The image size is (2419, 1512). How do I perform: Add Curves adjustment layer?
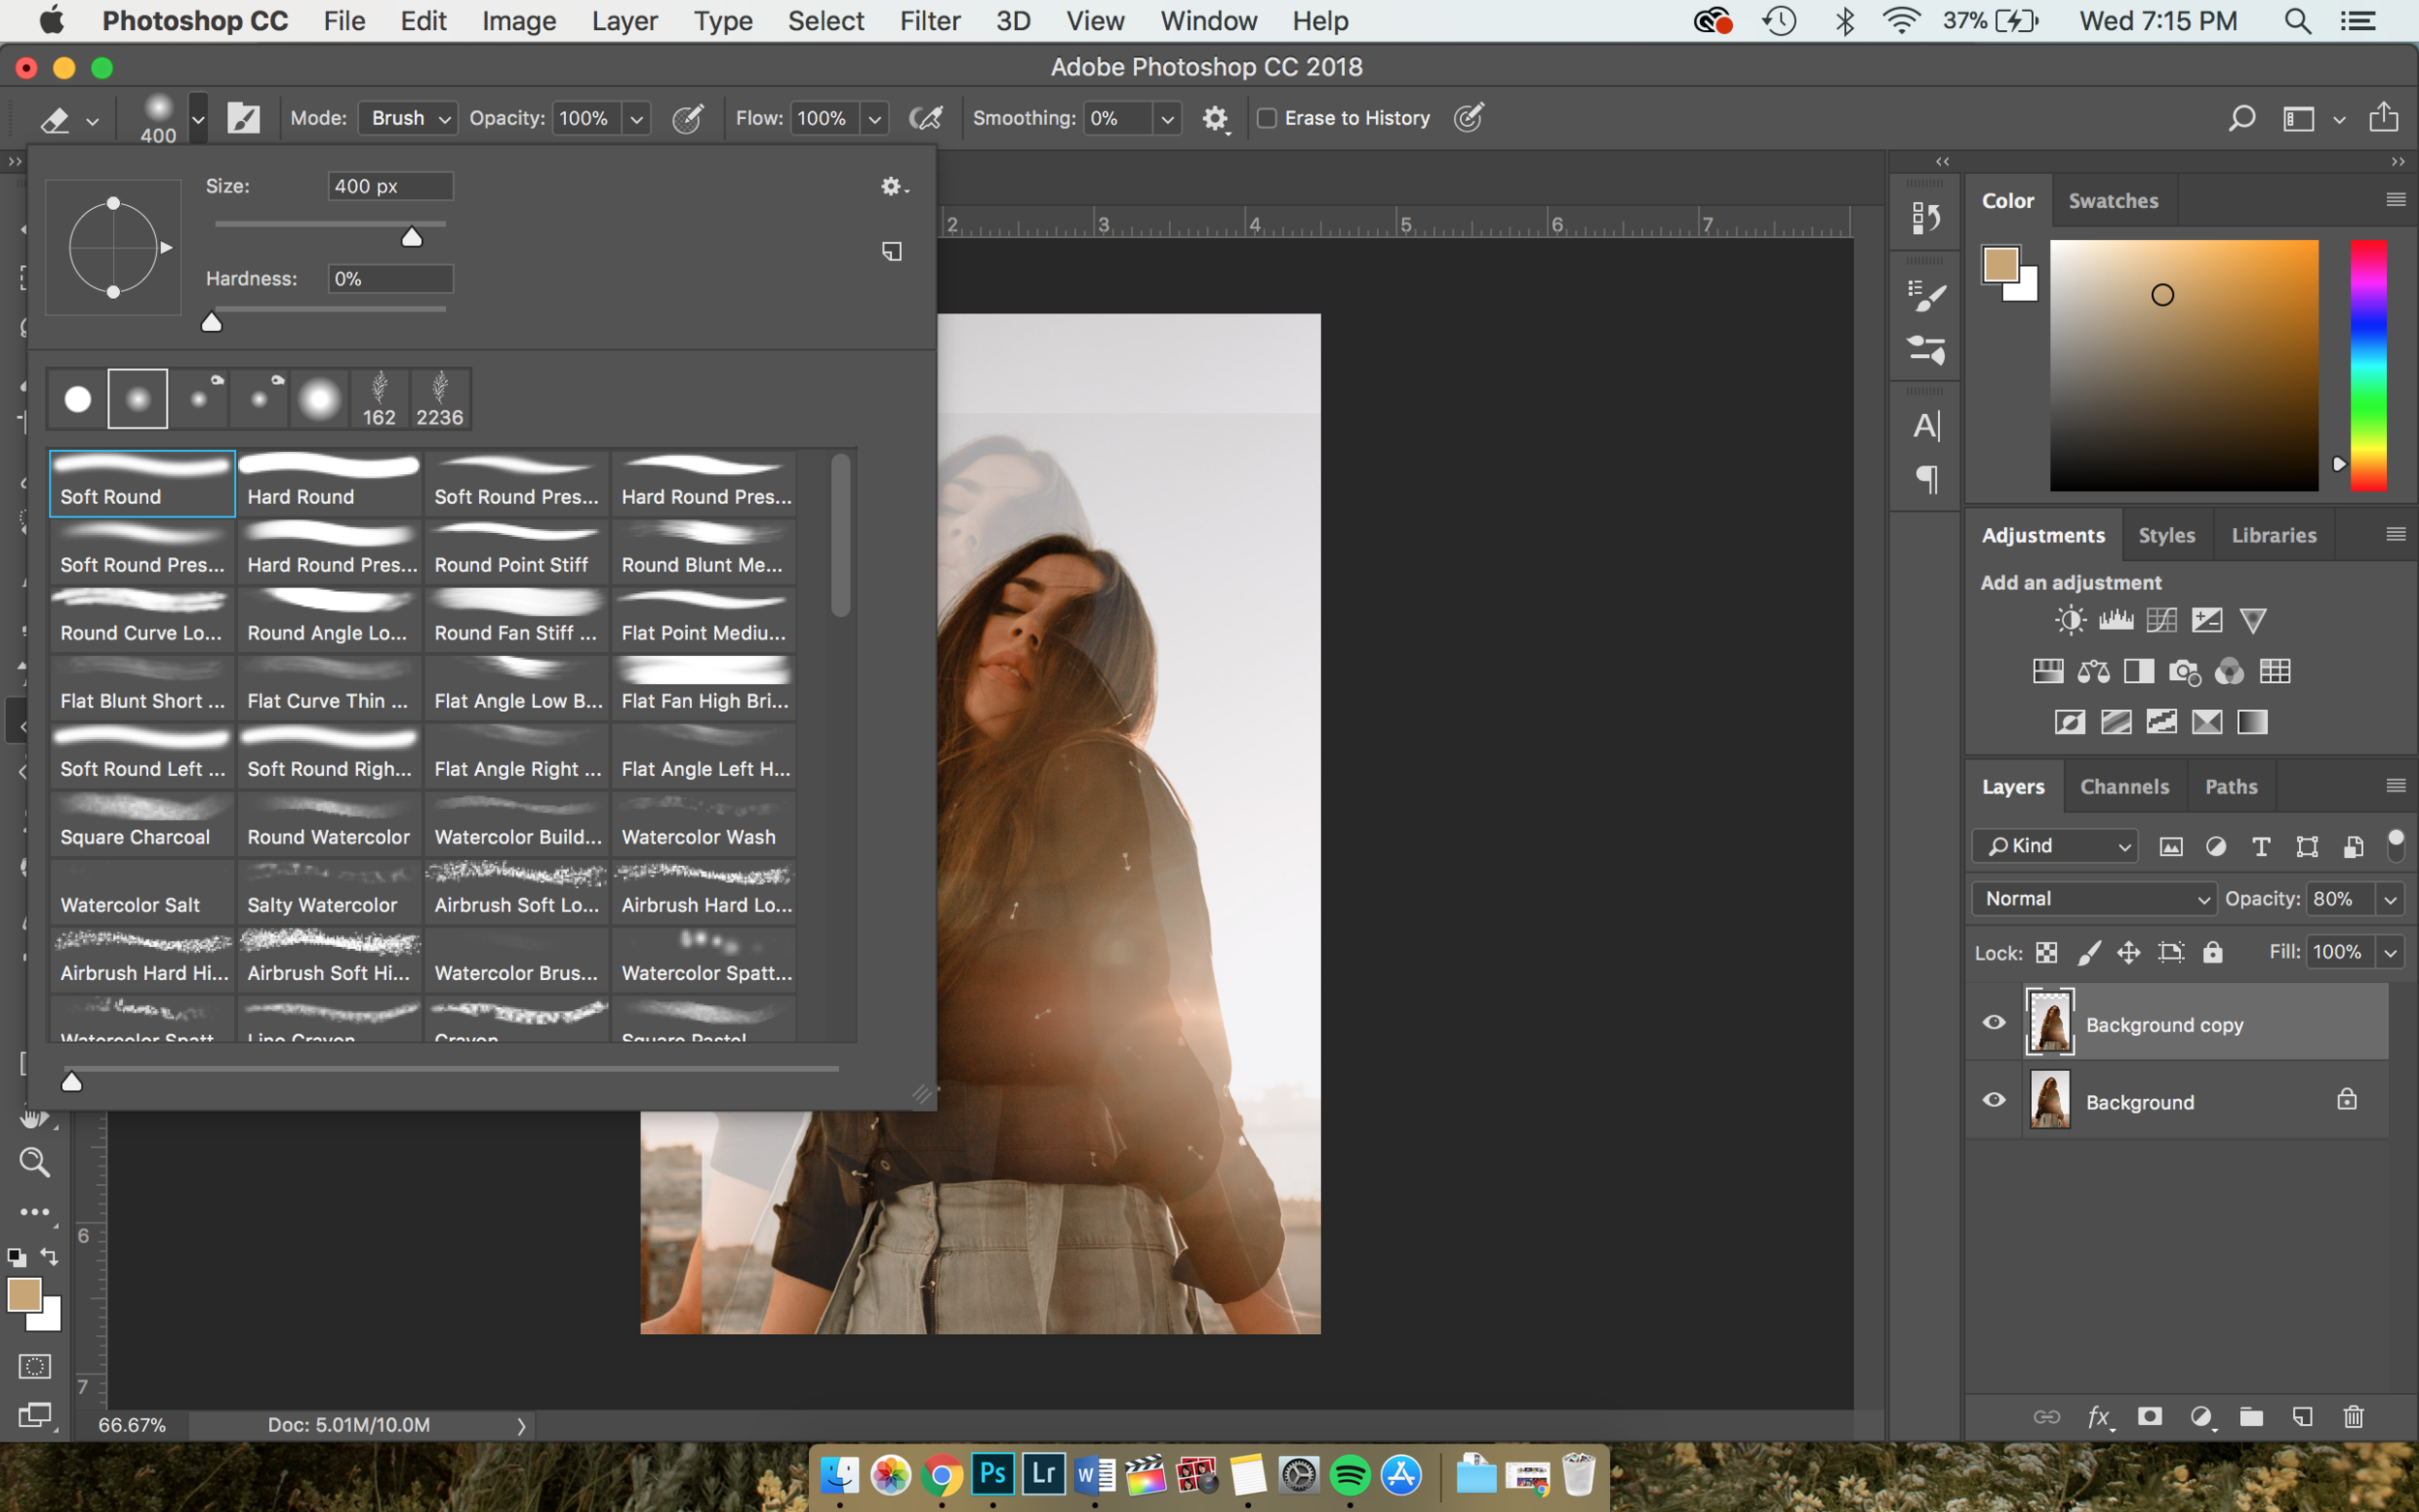[x=2161, y=621]
